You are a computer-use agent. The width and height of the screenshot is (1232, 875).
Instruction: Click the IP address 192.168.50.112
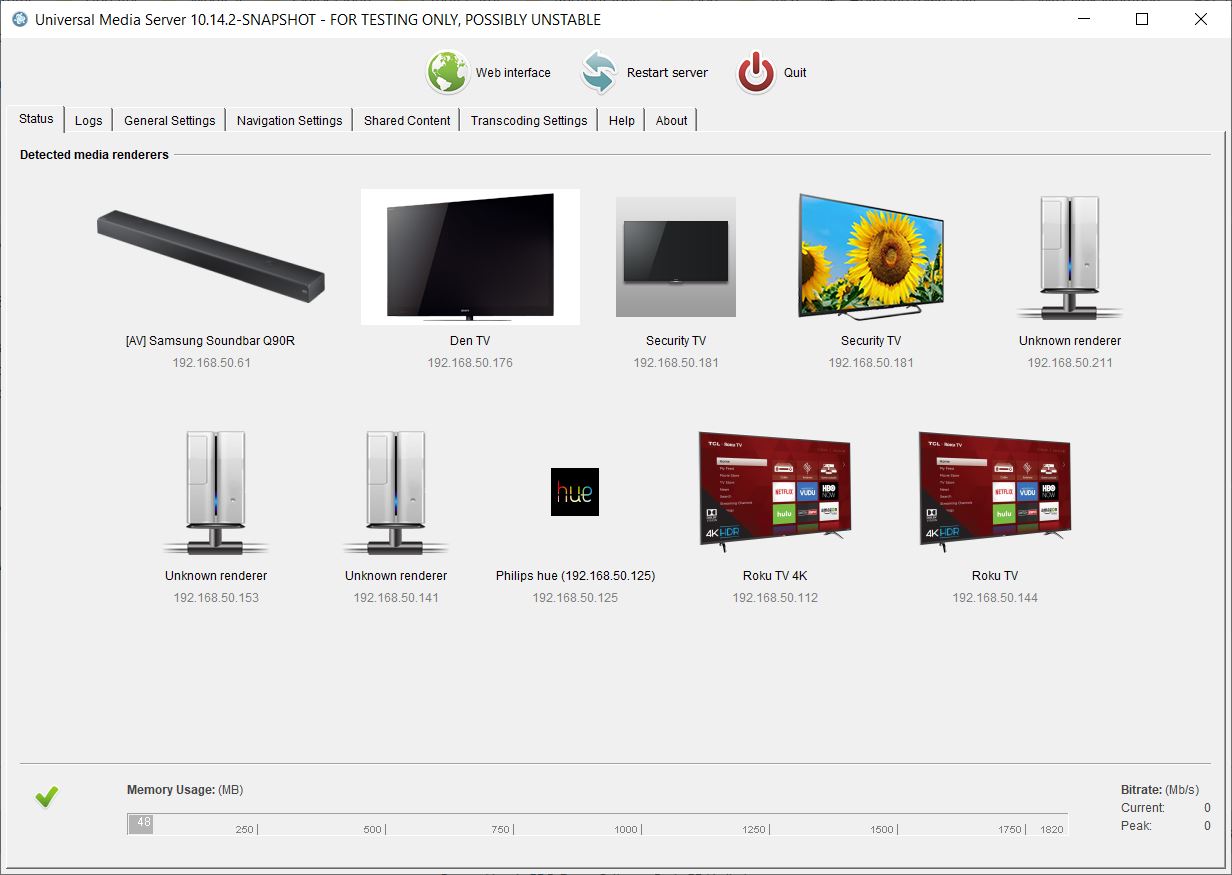[775, 598]
